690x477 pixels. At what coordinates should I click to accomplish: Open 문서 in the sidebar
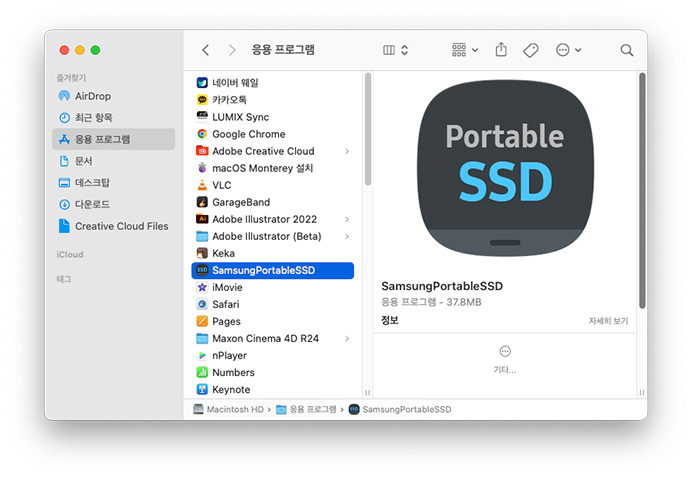[x=114, y=161]
